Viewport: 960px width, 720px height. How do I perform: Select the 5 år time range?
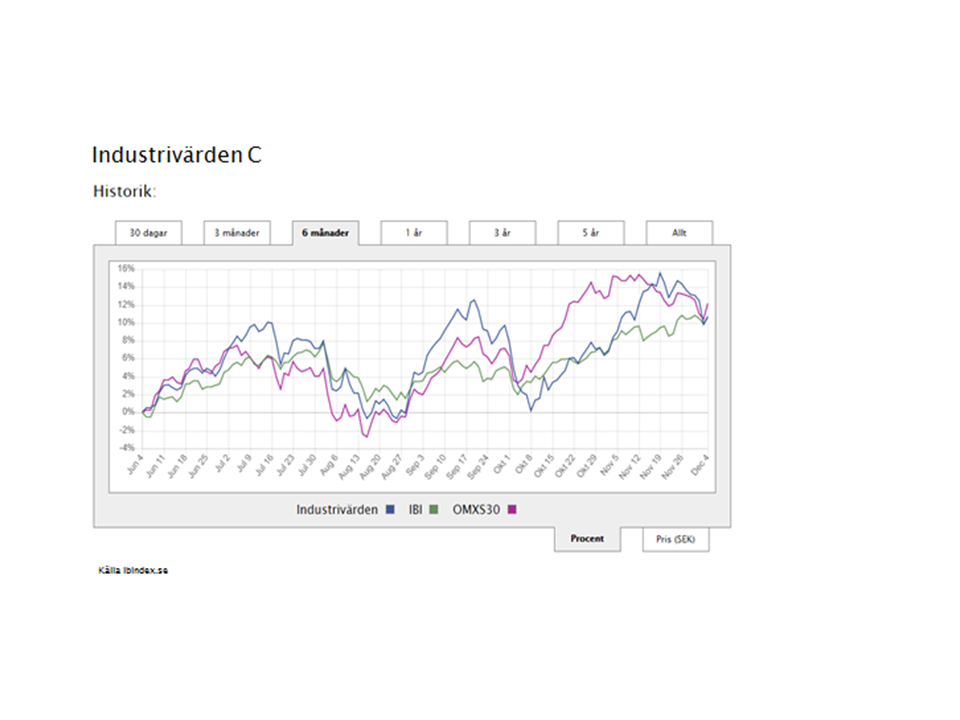(x=591, y=233)
